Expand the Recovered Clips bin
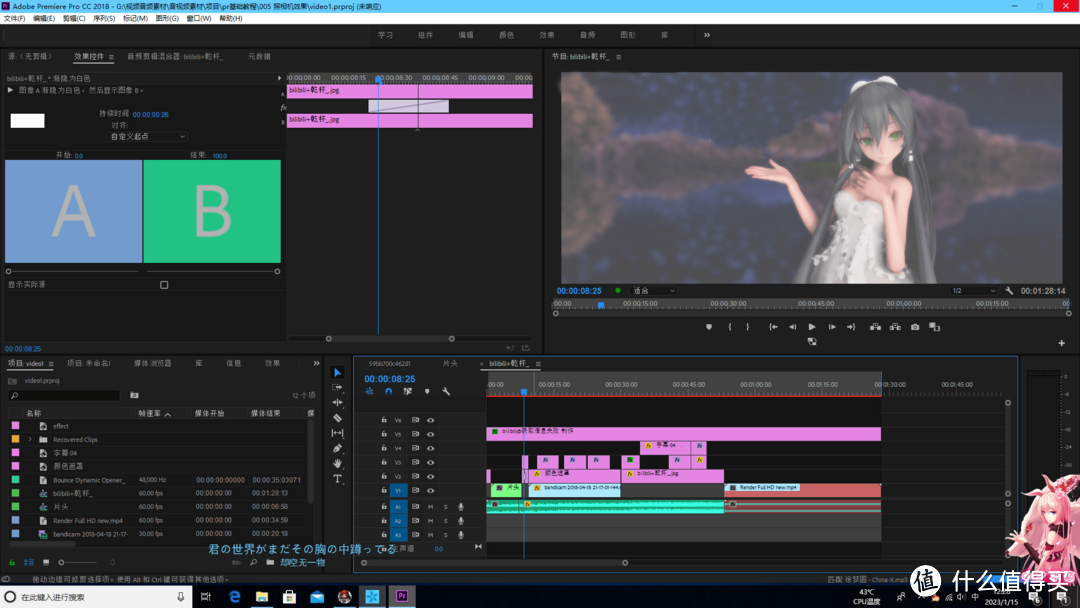1080x608 pixels. [x=30, y=439]
